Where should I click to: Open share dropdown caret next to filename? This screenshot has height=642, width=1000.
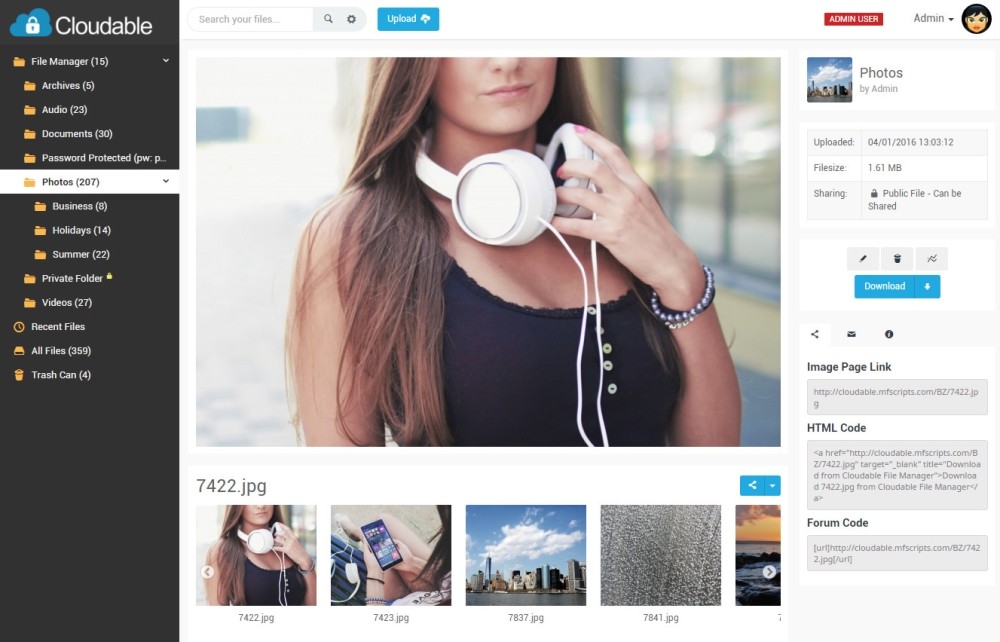[x=772, y=485]
